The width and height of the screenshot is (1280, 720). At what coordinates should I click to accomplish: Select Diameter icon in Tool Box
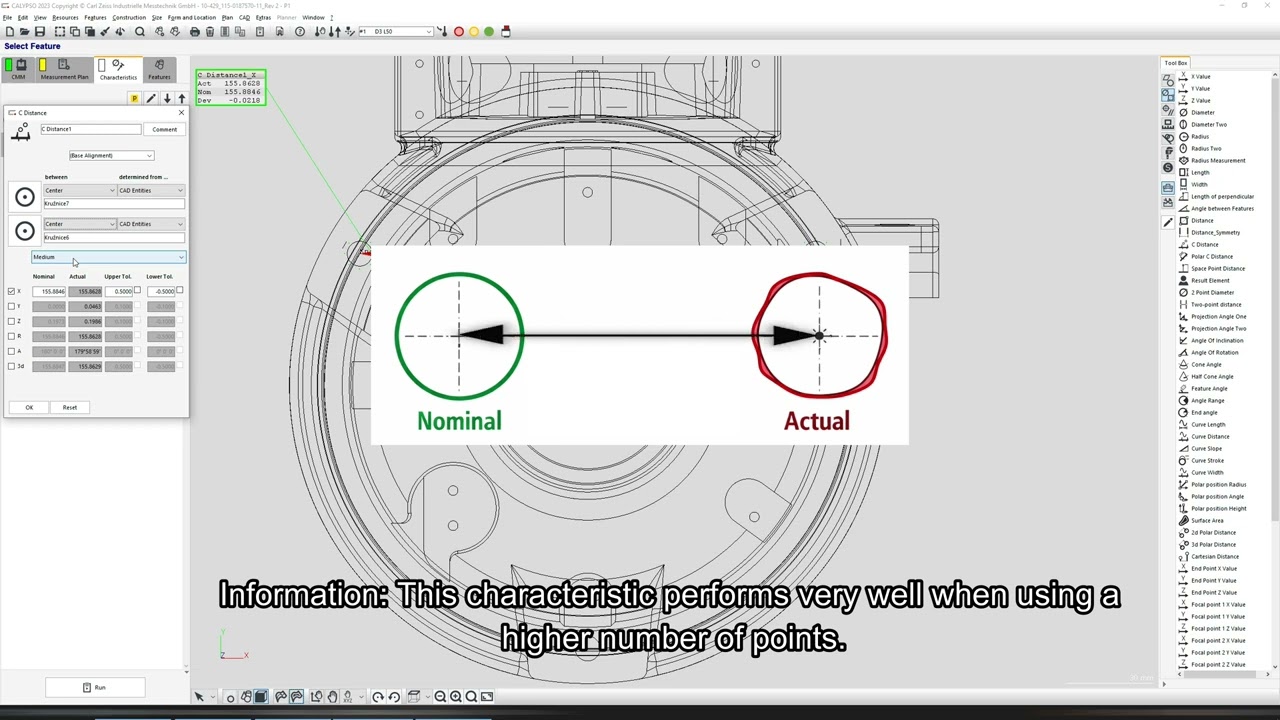(1184, 112)
